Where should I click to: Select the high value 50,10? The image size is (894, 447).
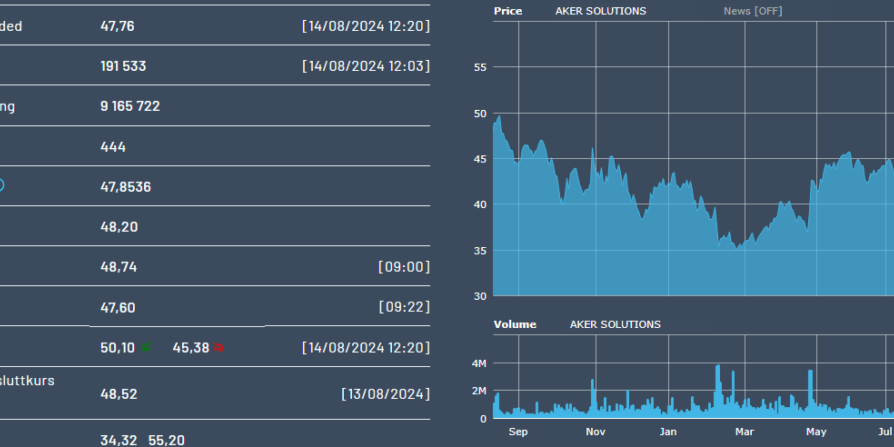pyautogui.click(x=117, y=348)
